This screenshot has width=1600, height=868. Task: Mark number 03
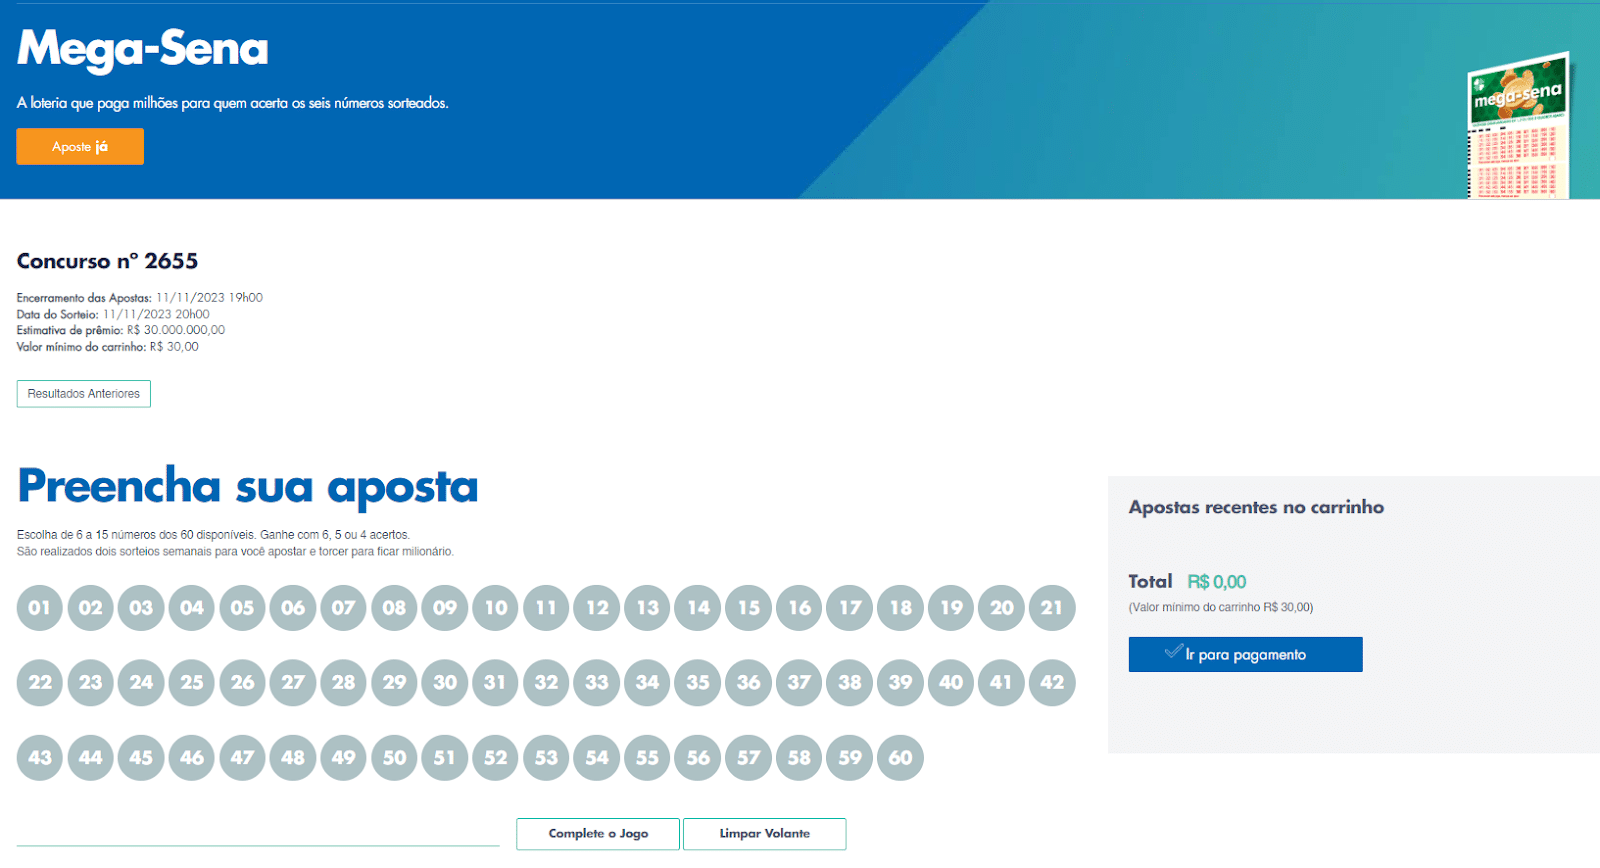click(141, 608)
